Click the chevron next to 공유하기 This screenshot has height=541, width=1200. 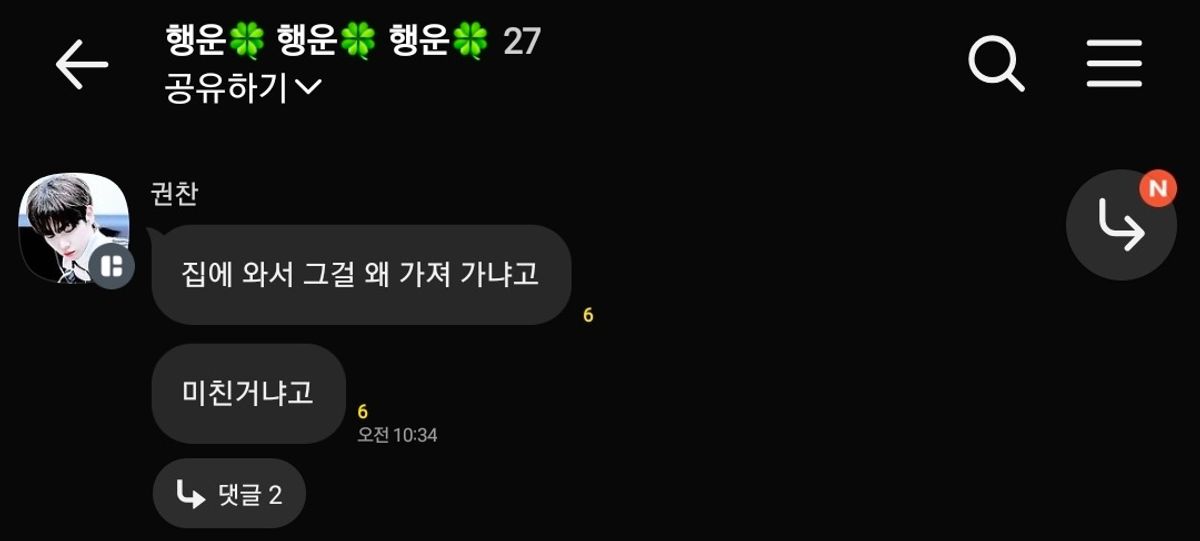[309, 89]
